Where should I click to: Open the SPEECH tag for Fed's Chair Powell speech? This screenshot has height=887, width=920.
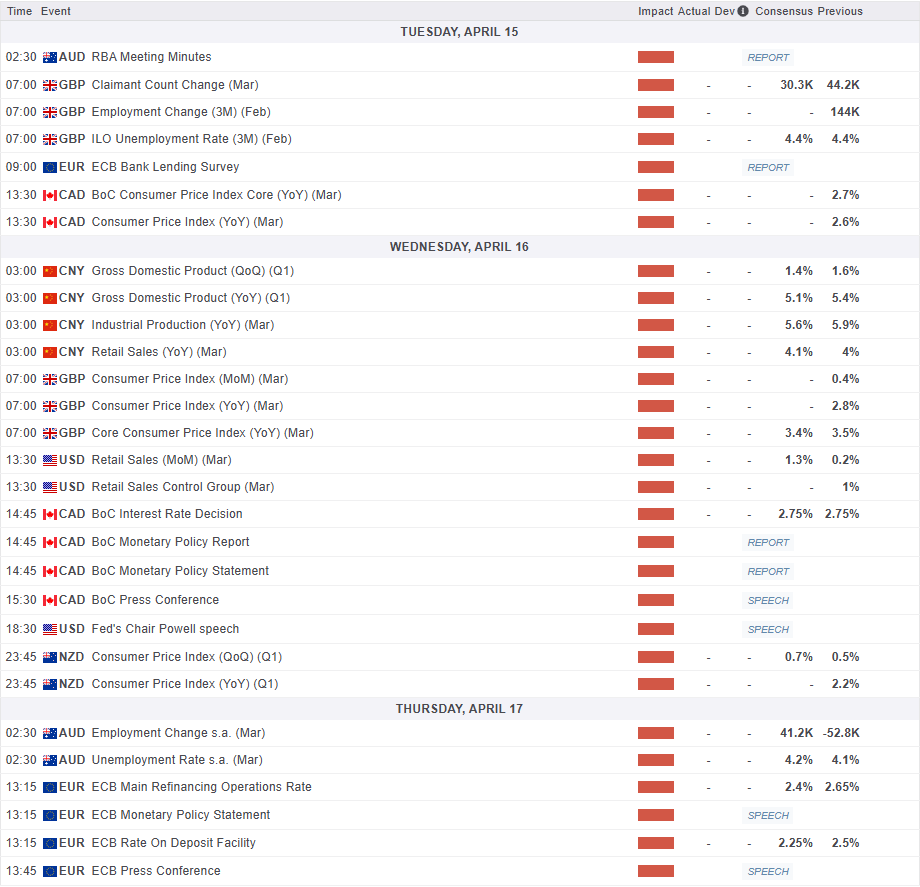pyautogui.click(x=768, y=630)
